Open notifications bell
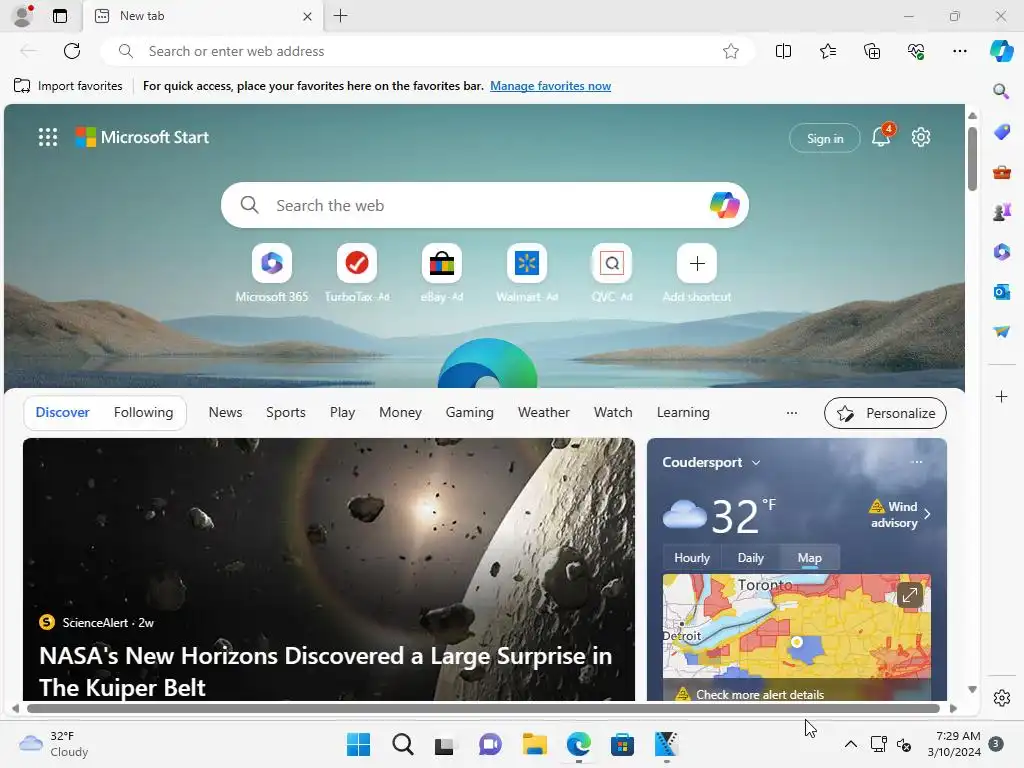The width and height of the screenshot is (1024, 768). click(881, 136)
